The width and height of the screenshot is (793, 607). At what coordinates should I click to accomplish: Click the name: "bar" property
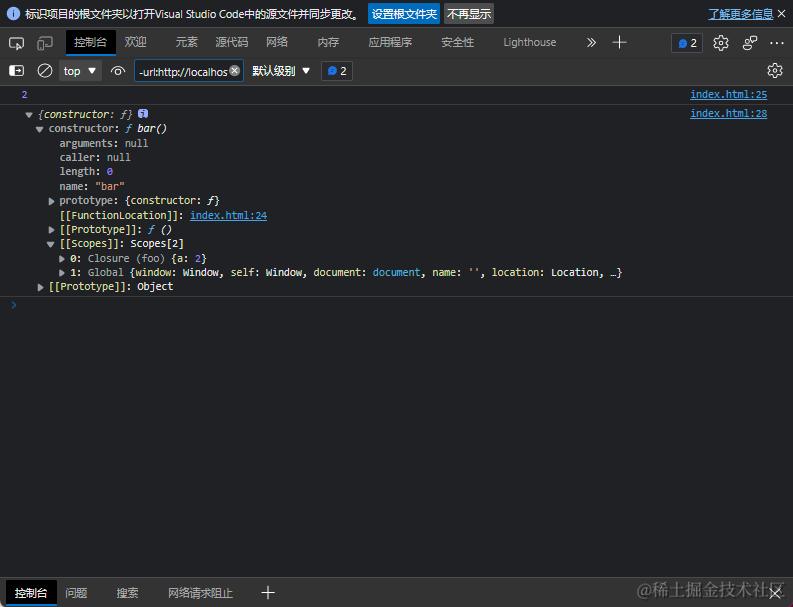pos(92,187)
